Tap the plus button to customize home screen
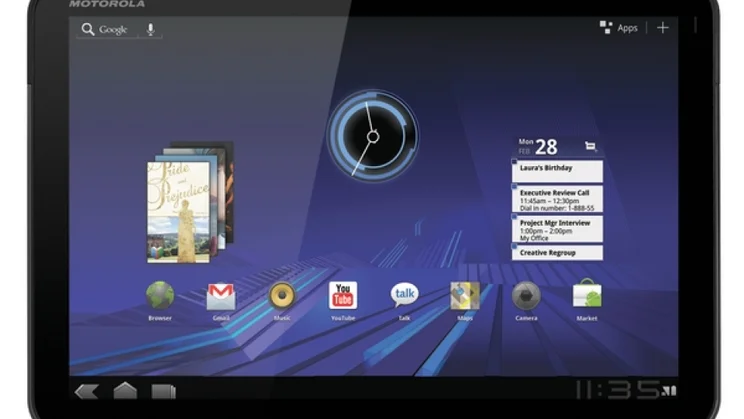 point(662,28)
